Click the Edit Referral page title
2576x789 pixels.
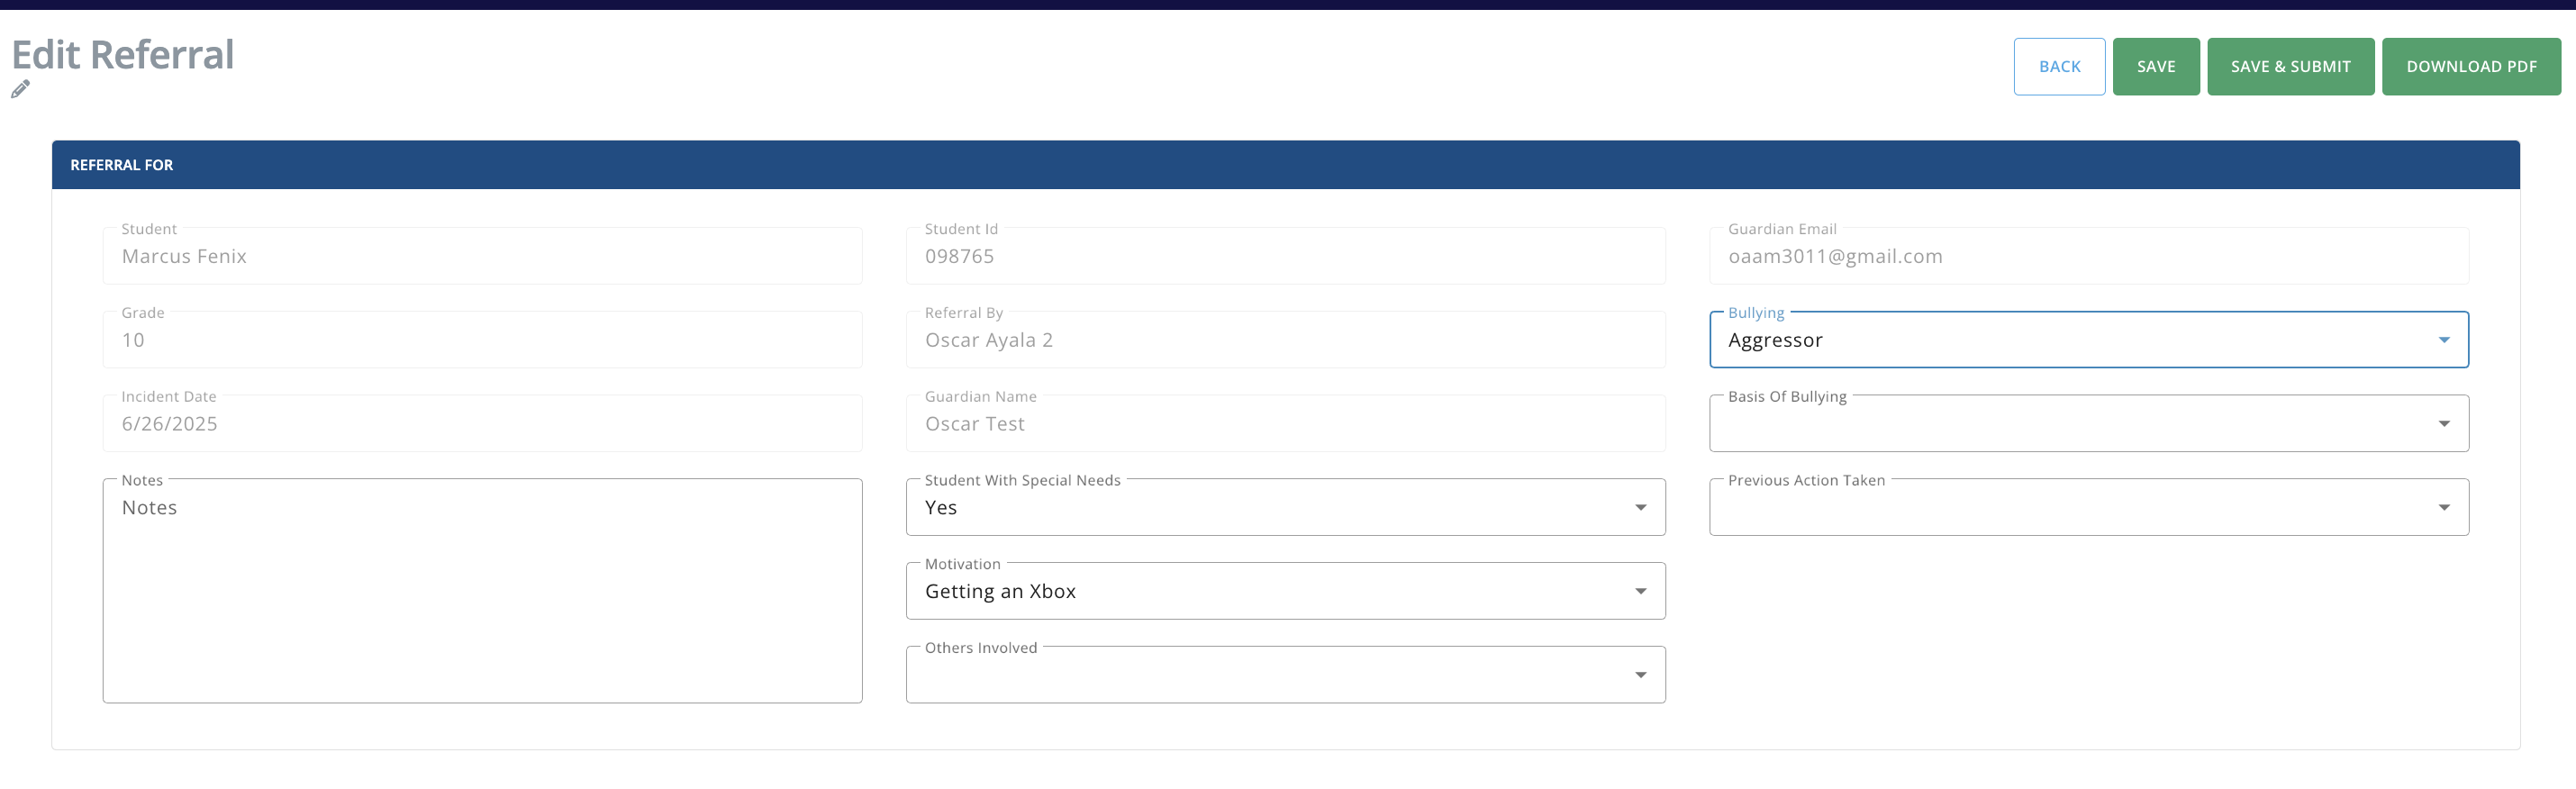click(x=122, y=55)
